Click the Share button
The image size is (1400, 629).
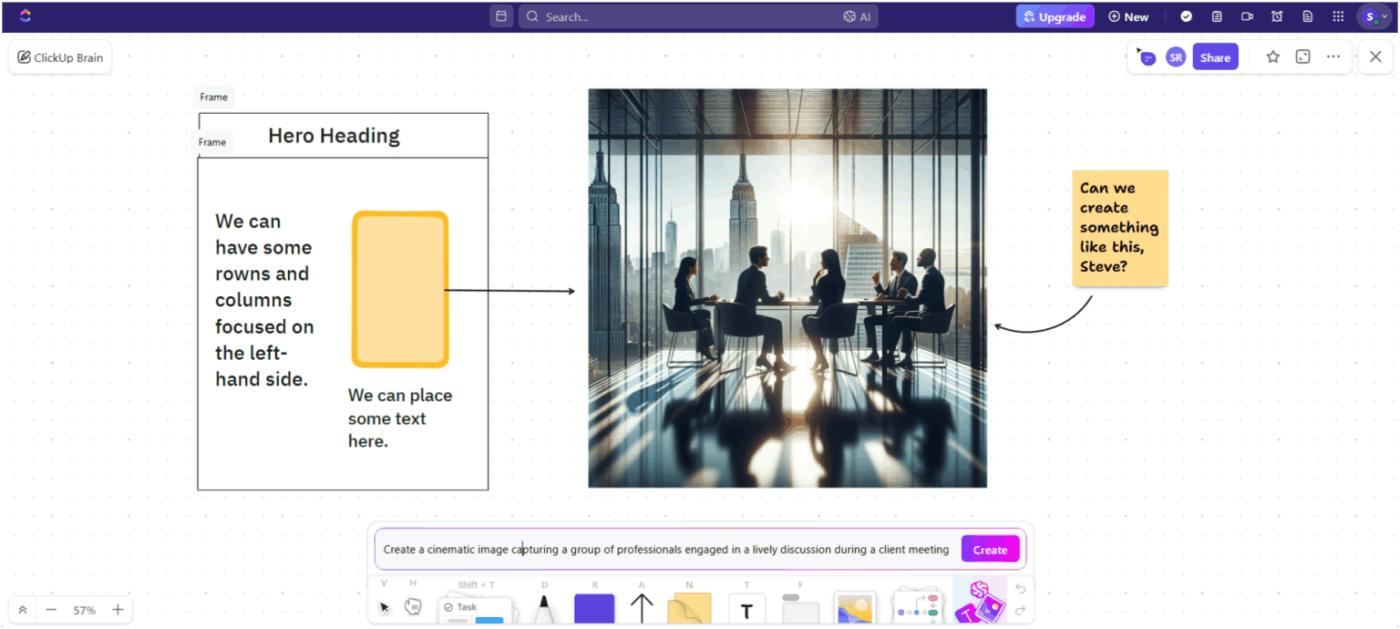pyautogui.click(x=1215, y=57)
